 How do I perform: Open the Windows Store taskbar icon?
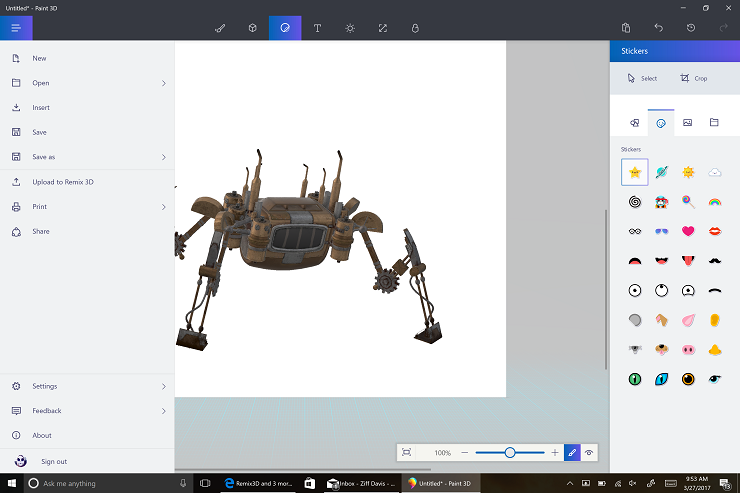pos(310,483)
